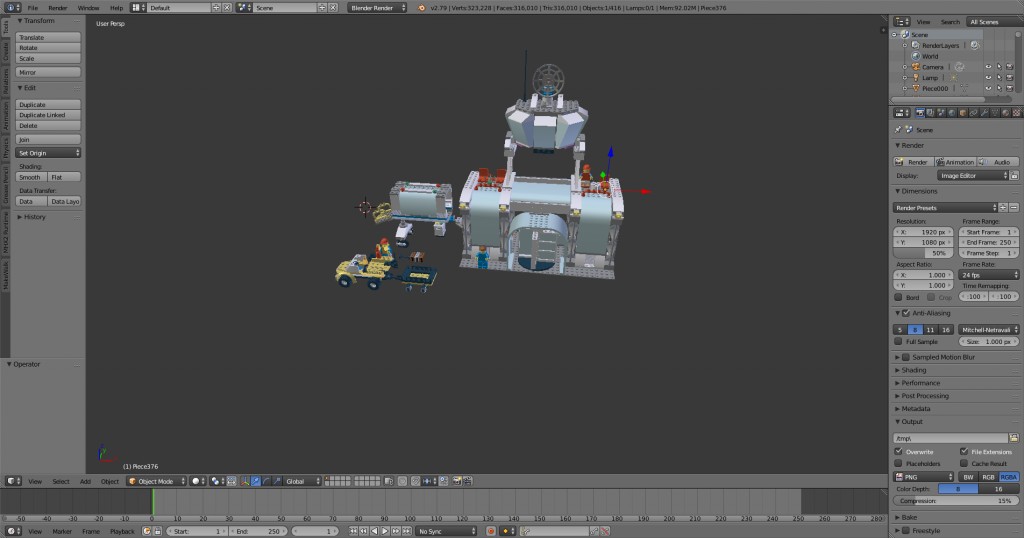The height and width of the screenshot is (538, 1024).
Task: Hide the Camera using its eye icon
Action: (988, 67)
